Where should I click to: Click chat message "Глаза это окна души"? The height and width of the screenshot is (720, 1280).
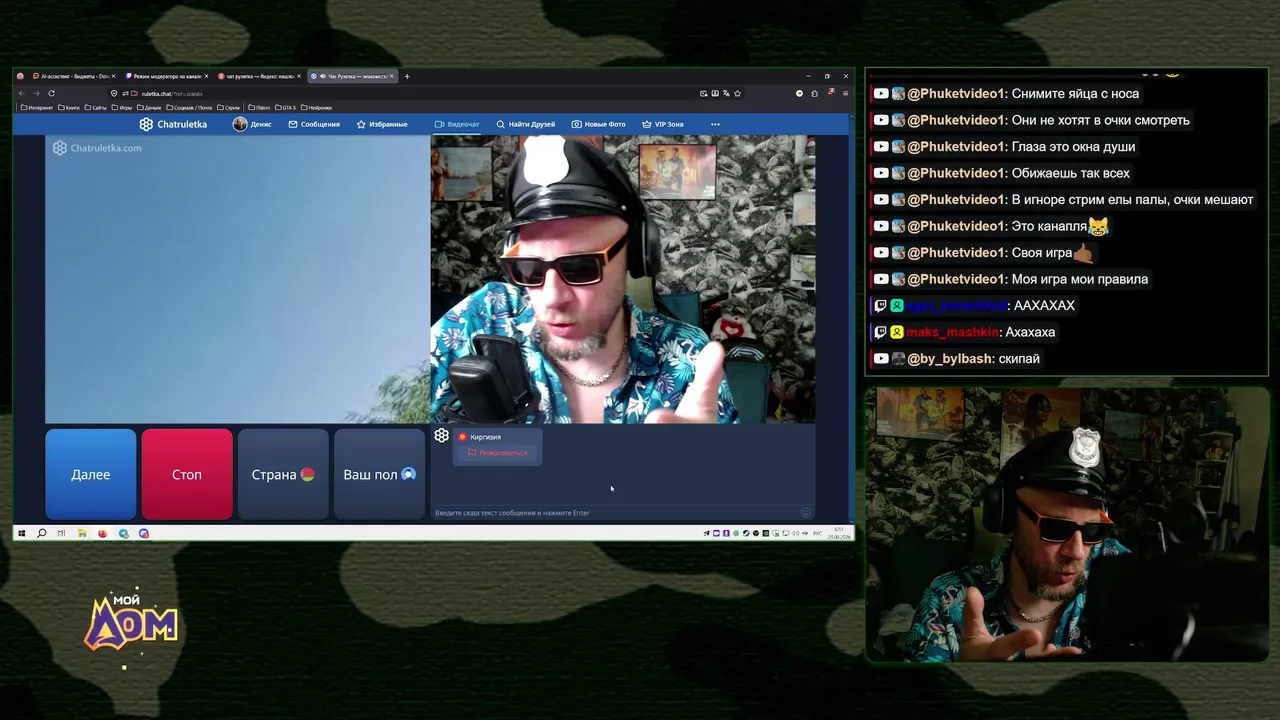tap(1073, 146)
